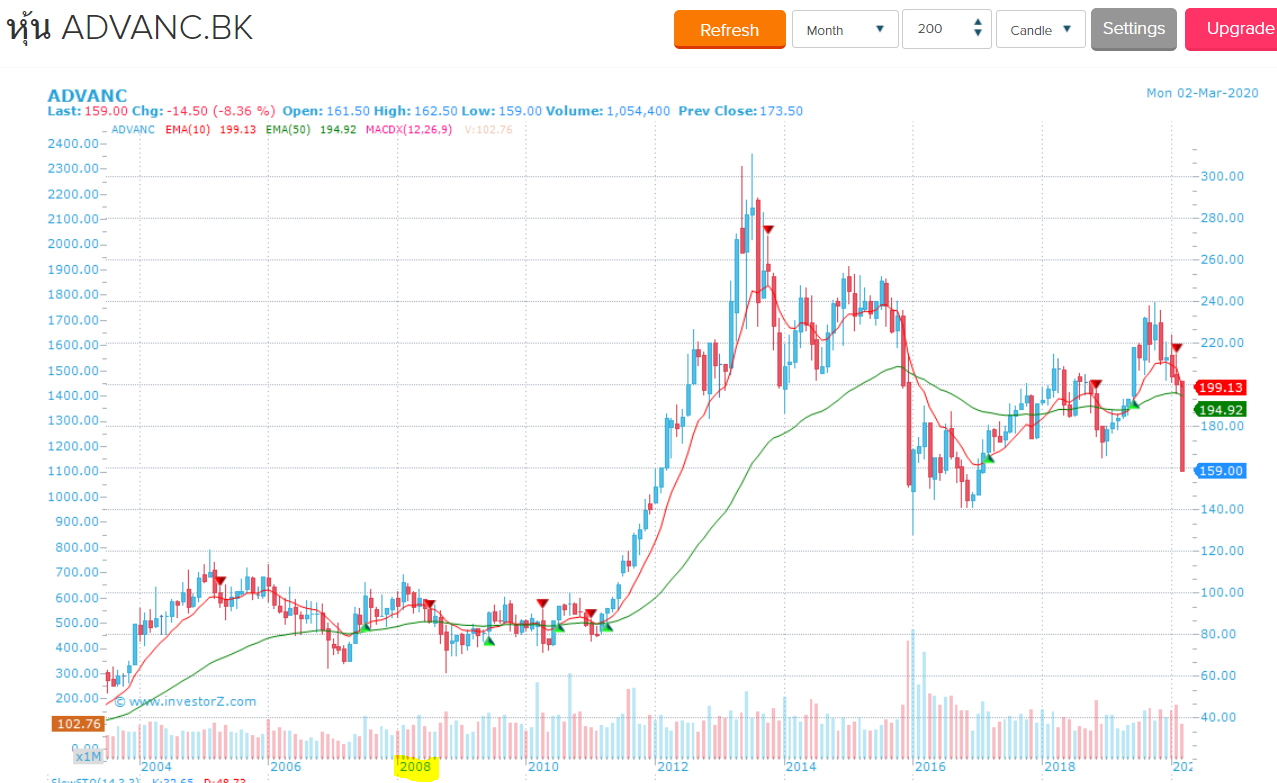The width and height of the screenshot is (1277, 783).
Task: Decrease bar count with stepper down arrow
Action: 978,35
